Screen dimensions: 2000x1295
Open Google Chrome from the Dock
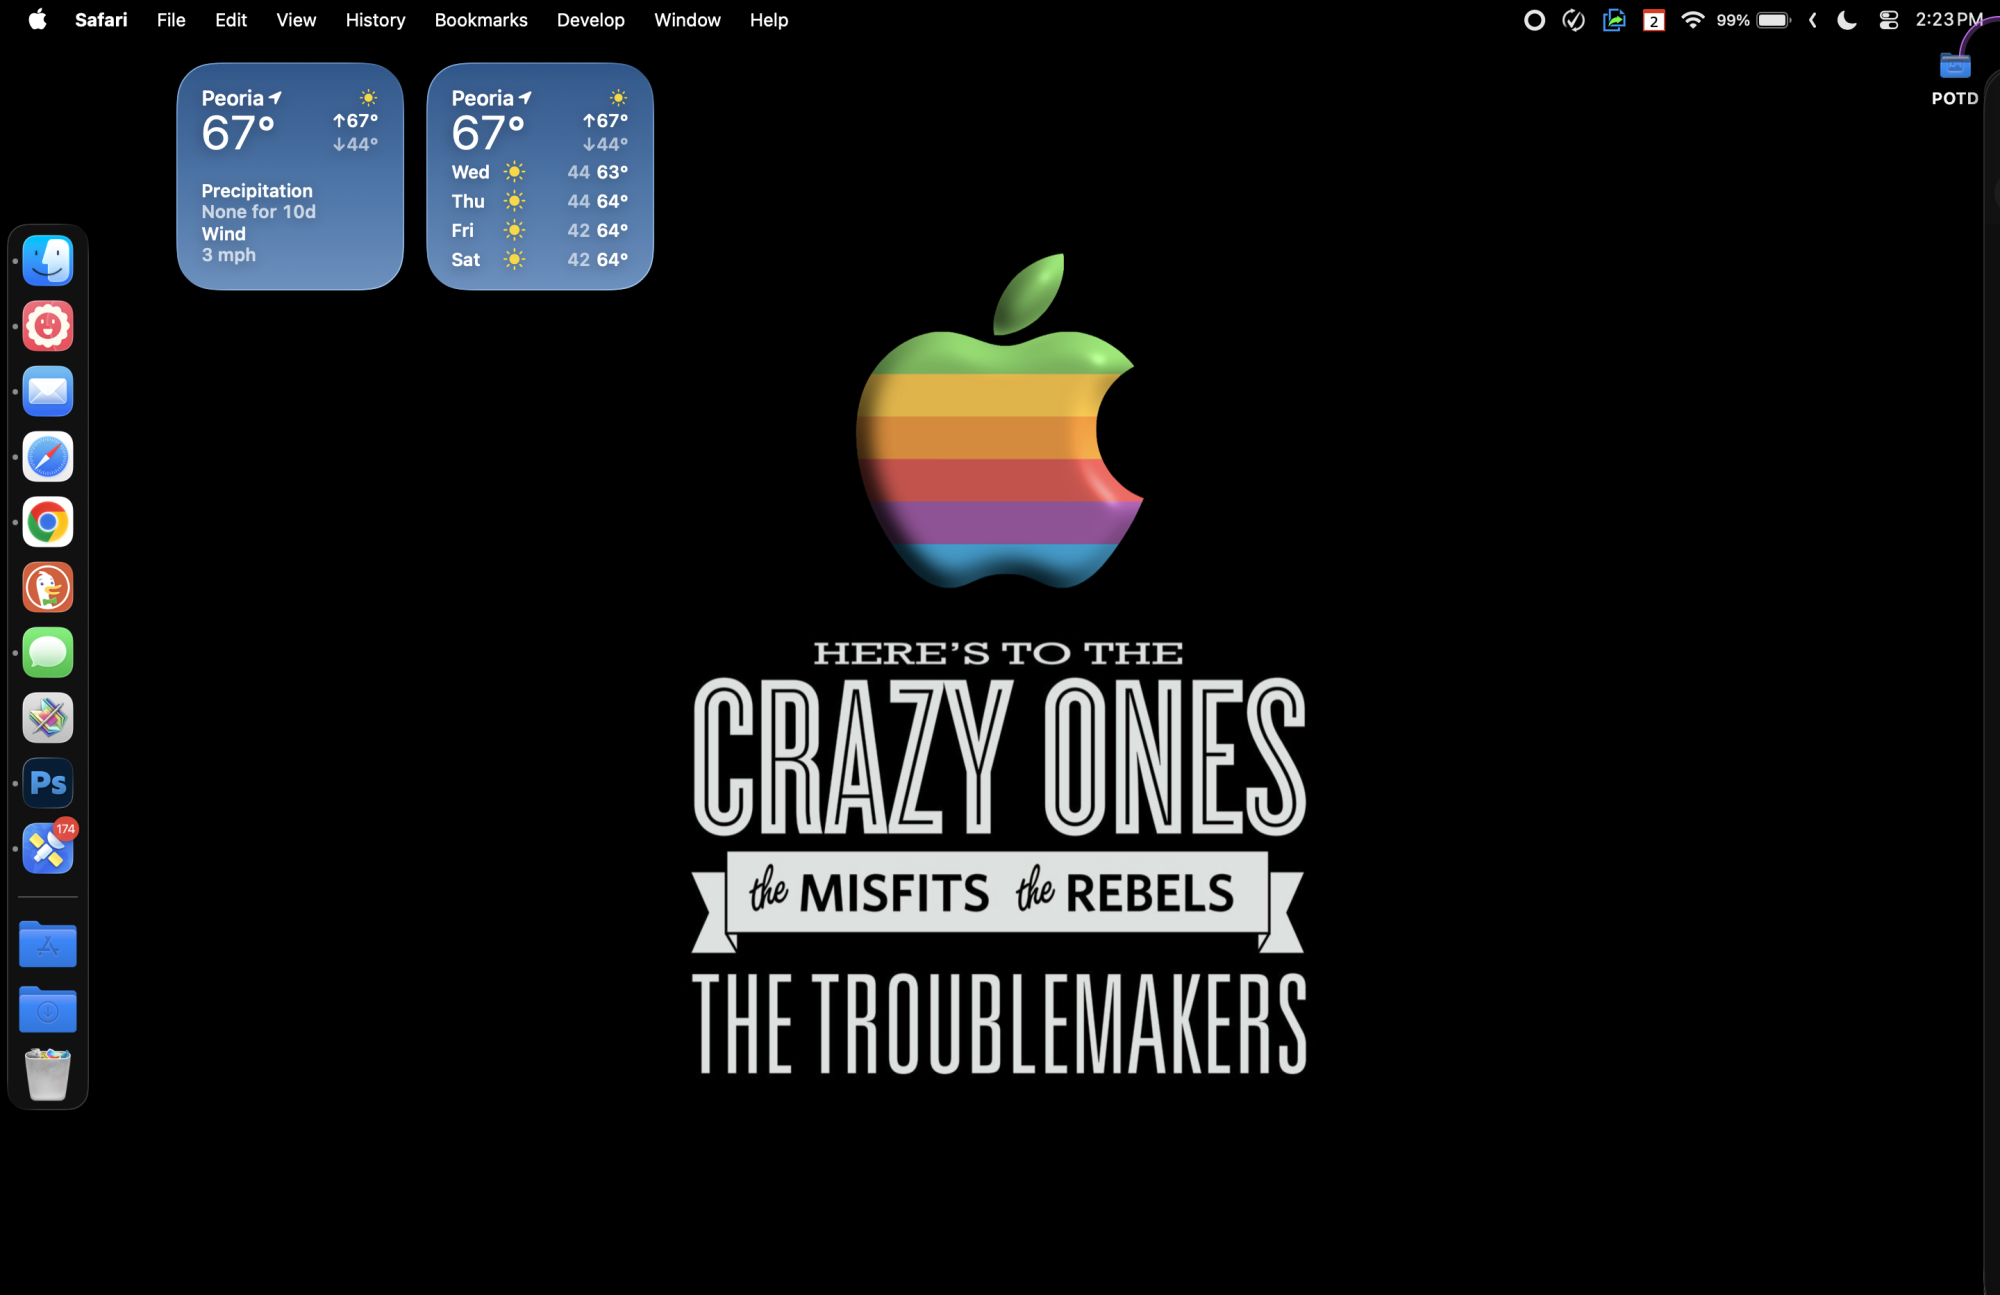pyautogui.click(x=47, y=522)
